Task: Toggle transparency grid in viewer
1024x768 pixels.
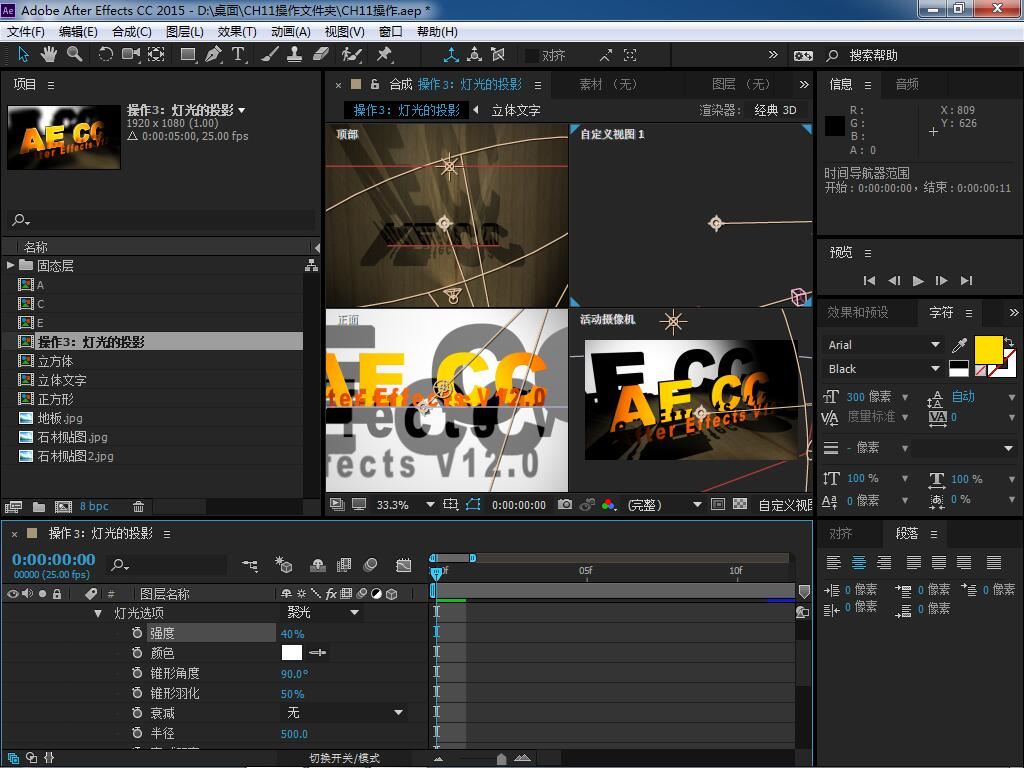Action: point(740,504)
